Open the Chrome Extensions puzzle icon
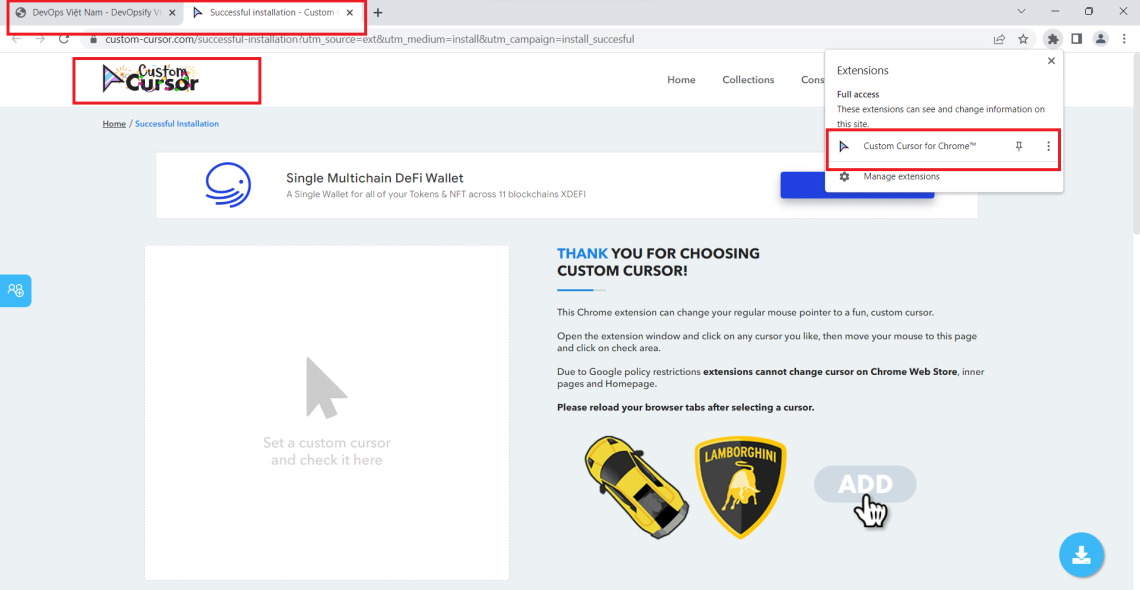The height and width of the screenshot is (590, 1140). click(1052, 39)
